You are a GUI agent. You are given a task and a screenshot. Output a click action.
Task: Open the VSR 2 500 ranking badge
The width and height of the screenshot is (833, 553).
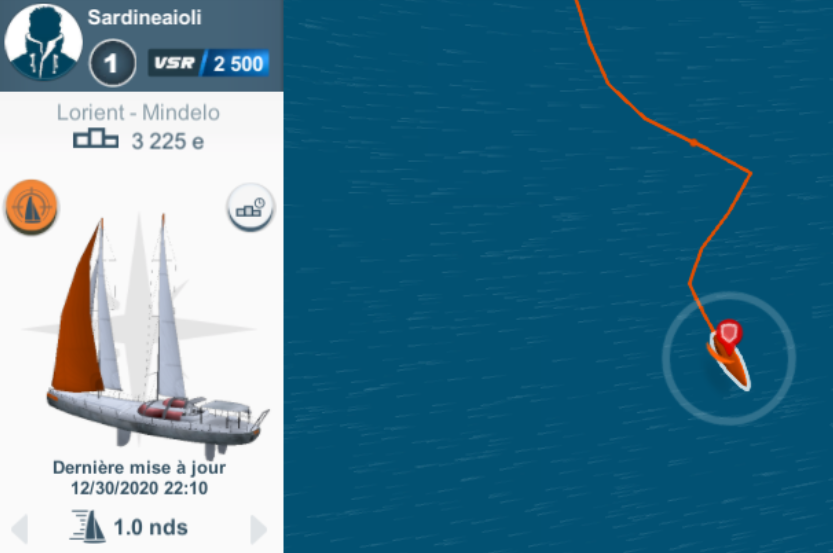pos(209,63)
